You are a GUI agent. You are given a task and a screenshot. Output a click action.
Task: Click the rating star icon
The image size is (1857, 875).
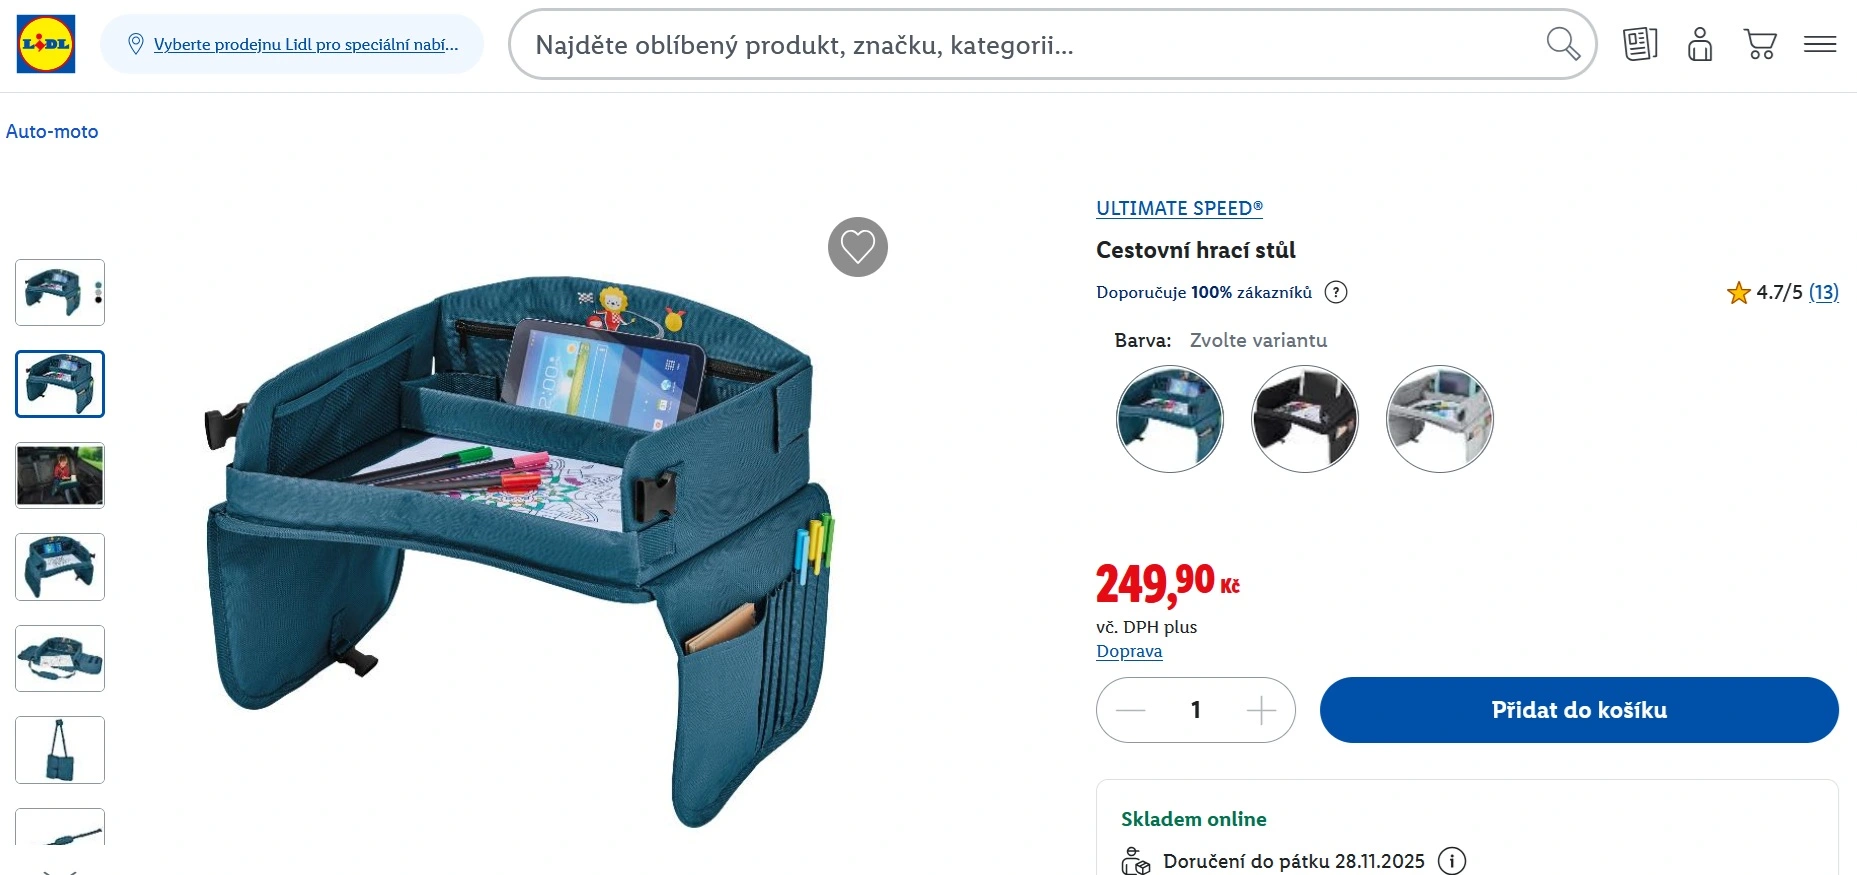1738,292
